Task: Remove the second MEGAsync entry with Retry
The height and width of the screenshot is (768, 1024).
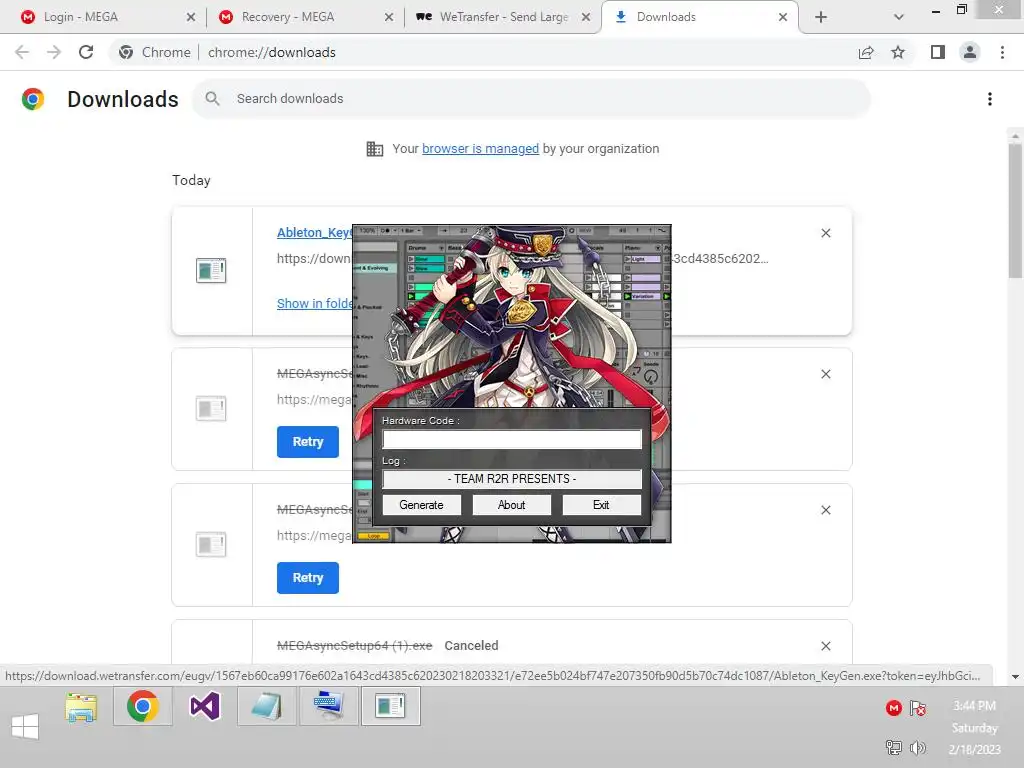Action: (826, 510)
